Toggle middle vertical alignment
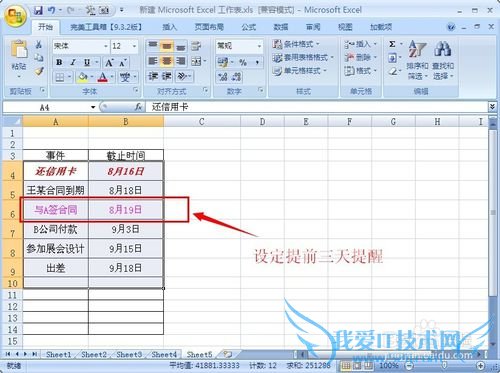500x373 pixels. (167, 46)
